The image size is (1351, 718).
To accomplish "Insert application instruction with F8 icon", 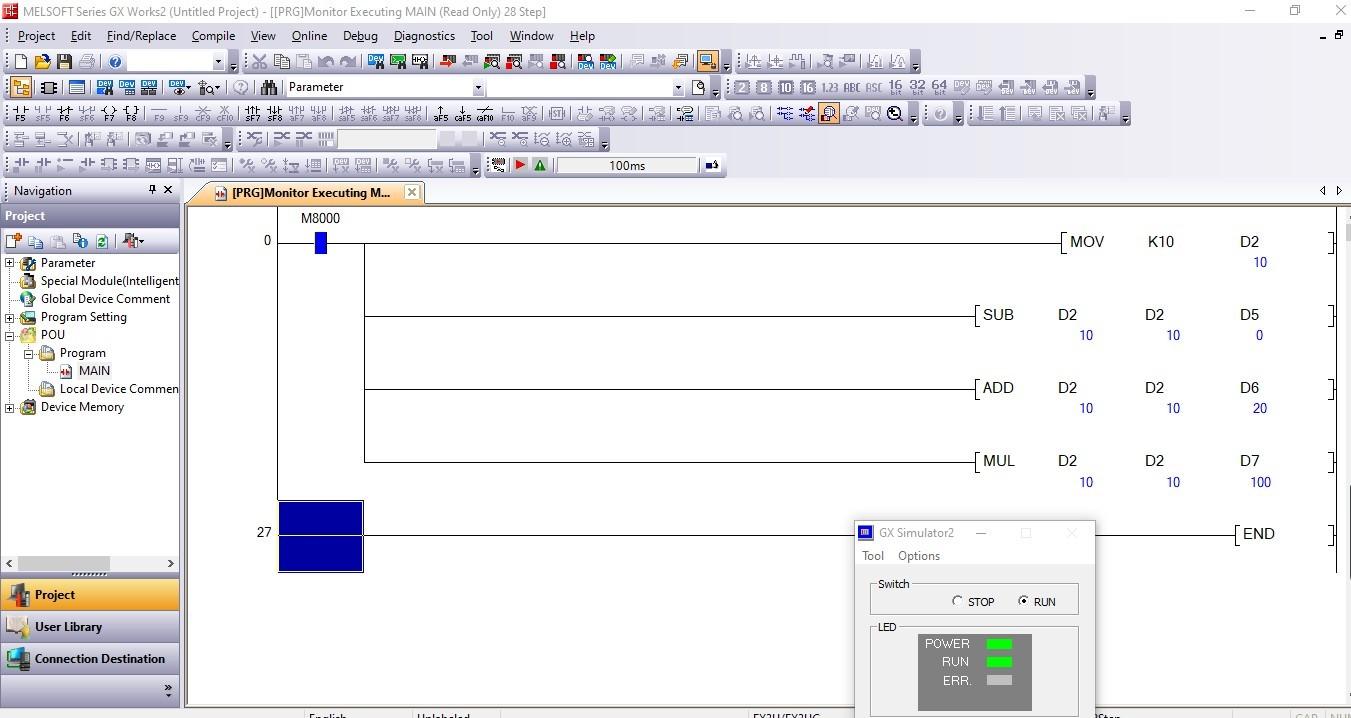I will 130,114.
